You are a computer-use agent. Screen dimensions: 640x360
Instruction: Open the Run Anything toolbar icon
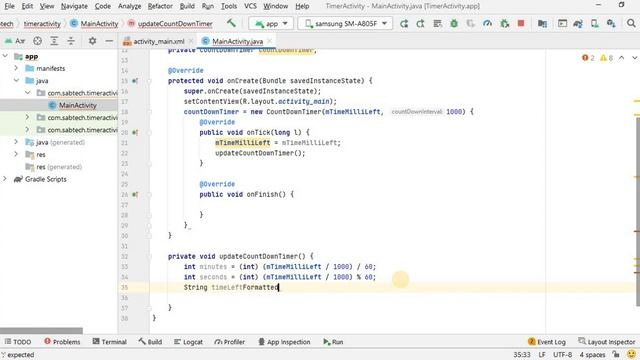[562, 24]
